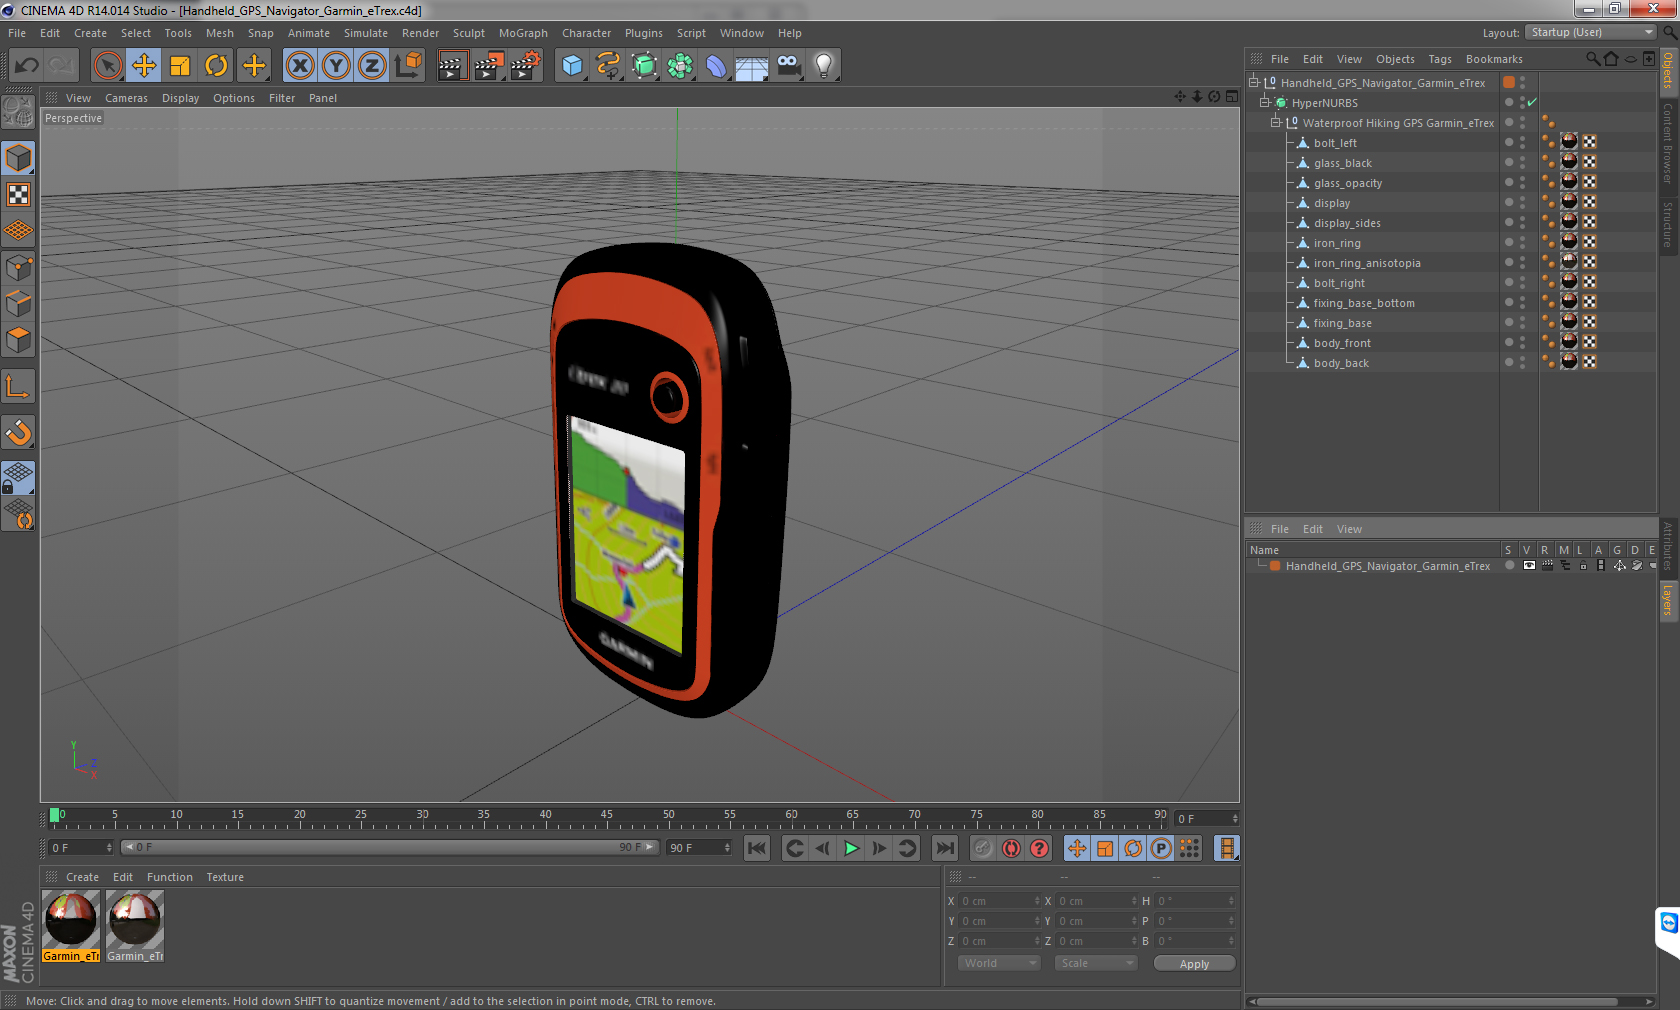Play the animation forward

(851, 848)
